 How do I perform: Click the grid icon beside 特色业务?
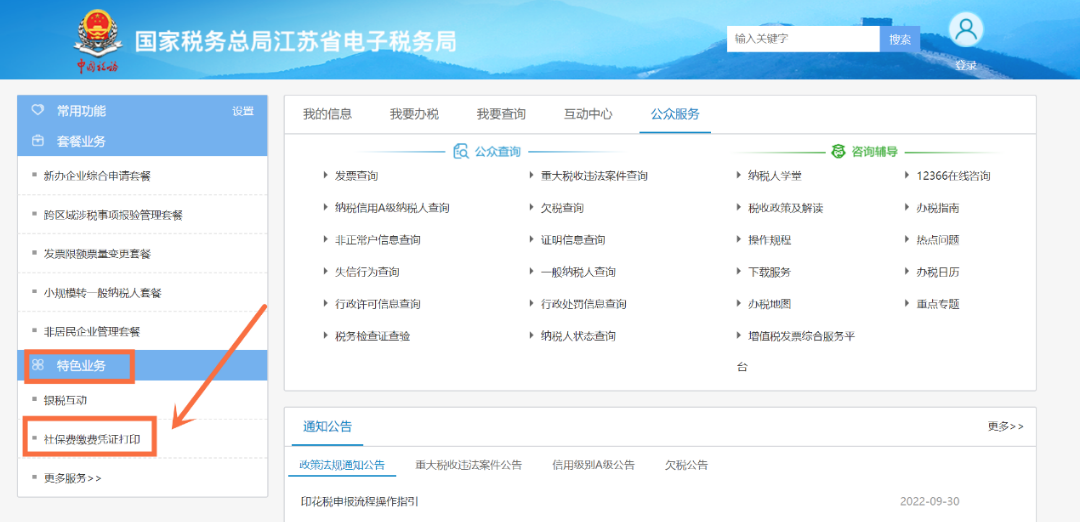pyautogui.click(x=38, y=365)
